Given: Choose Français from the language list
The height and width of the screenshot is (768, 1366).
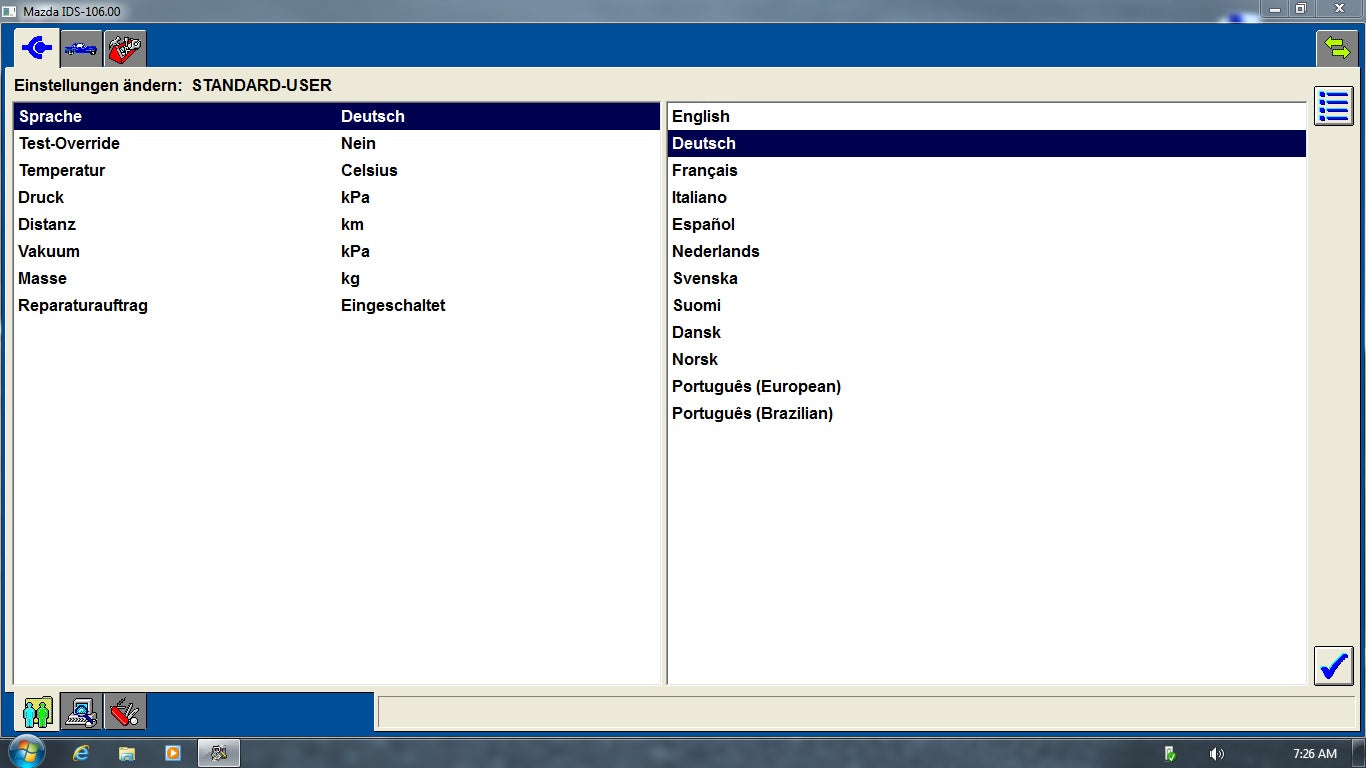Looking at the screenshot, I should [705, 171].
